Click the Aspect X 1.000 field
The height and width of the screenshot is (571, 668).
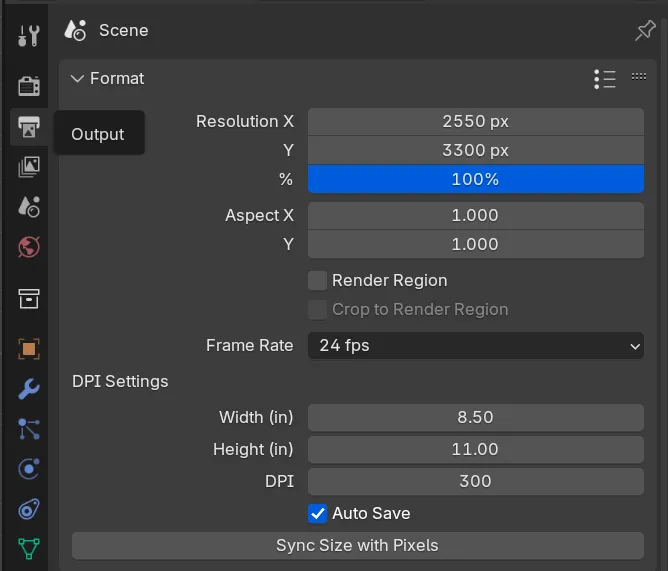[x=475, y=216]
